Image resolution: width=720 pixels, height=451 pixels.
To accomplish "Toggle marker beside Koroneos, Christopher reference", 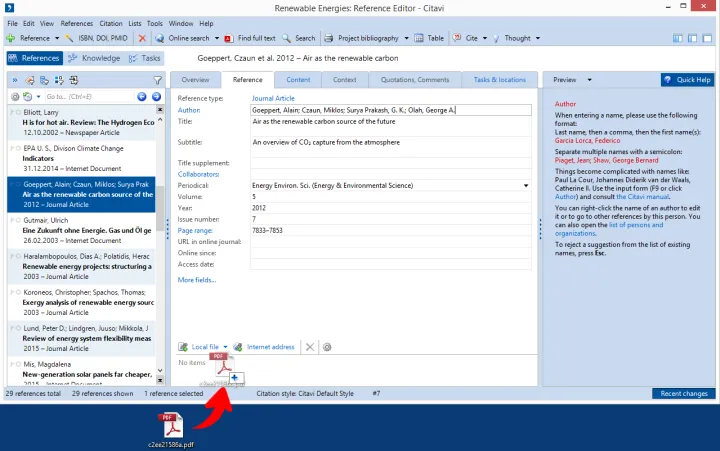I will coord(17,292).
